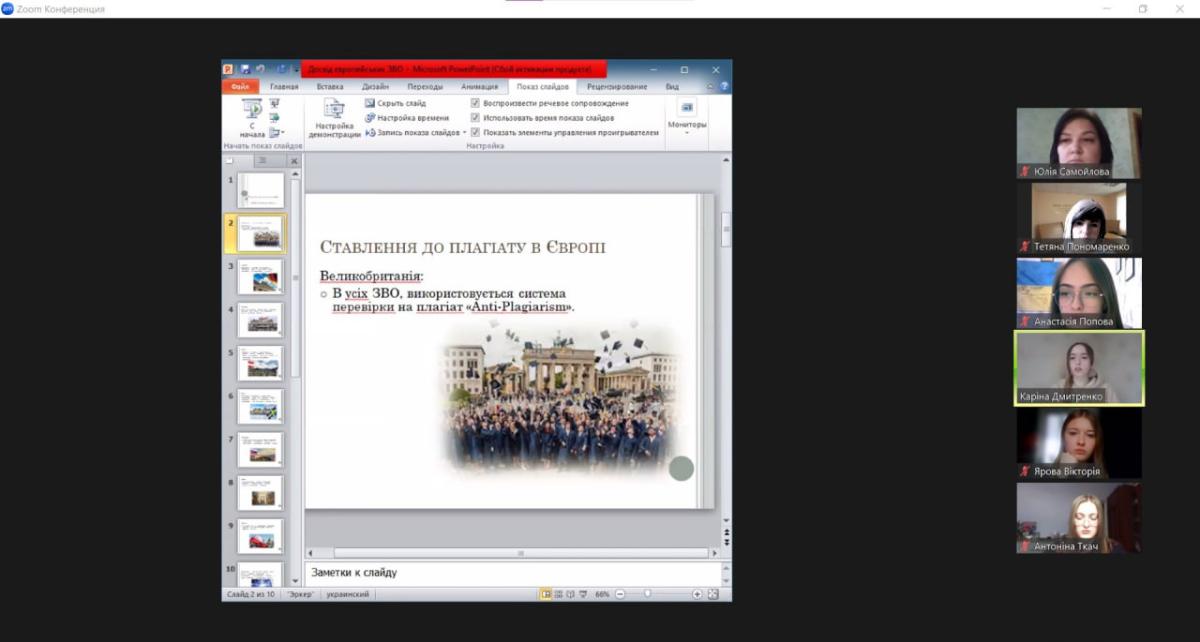Image resolution: width=1200 pixels, height=642 pixels.
Task: Switch to Normal view in status bar
Action: tap(547, 594)
